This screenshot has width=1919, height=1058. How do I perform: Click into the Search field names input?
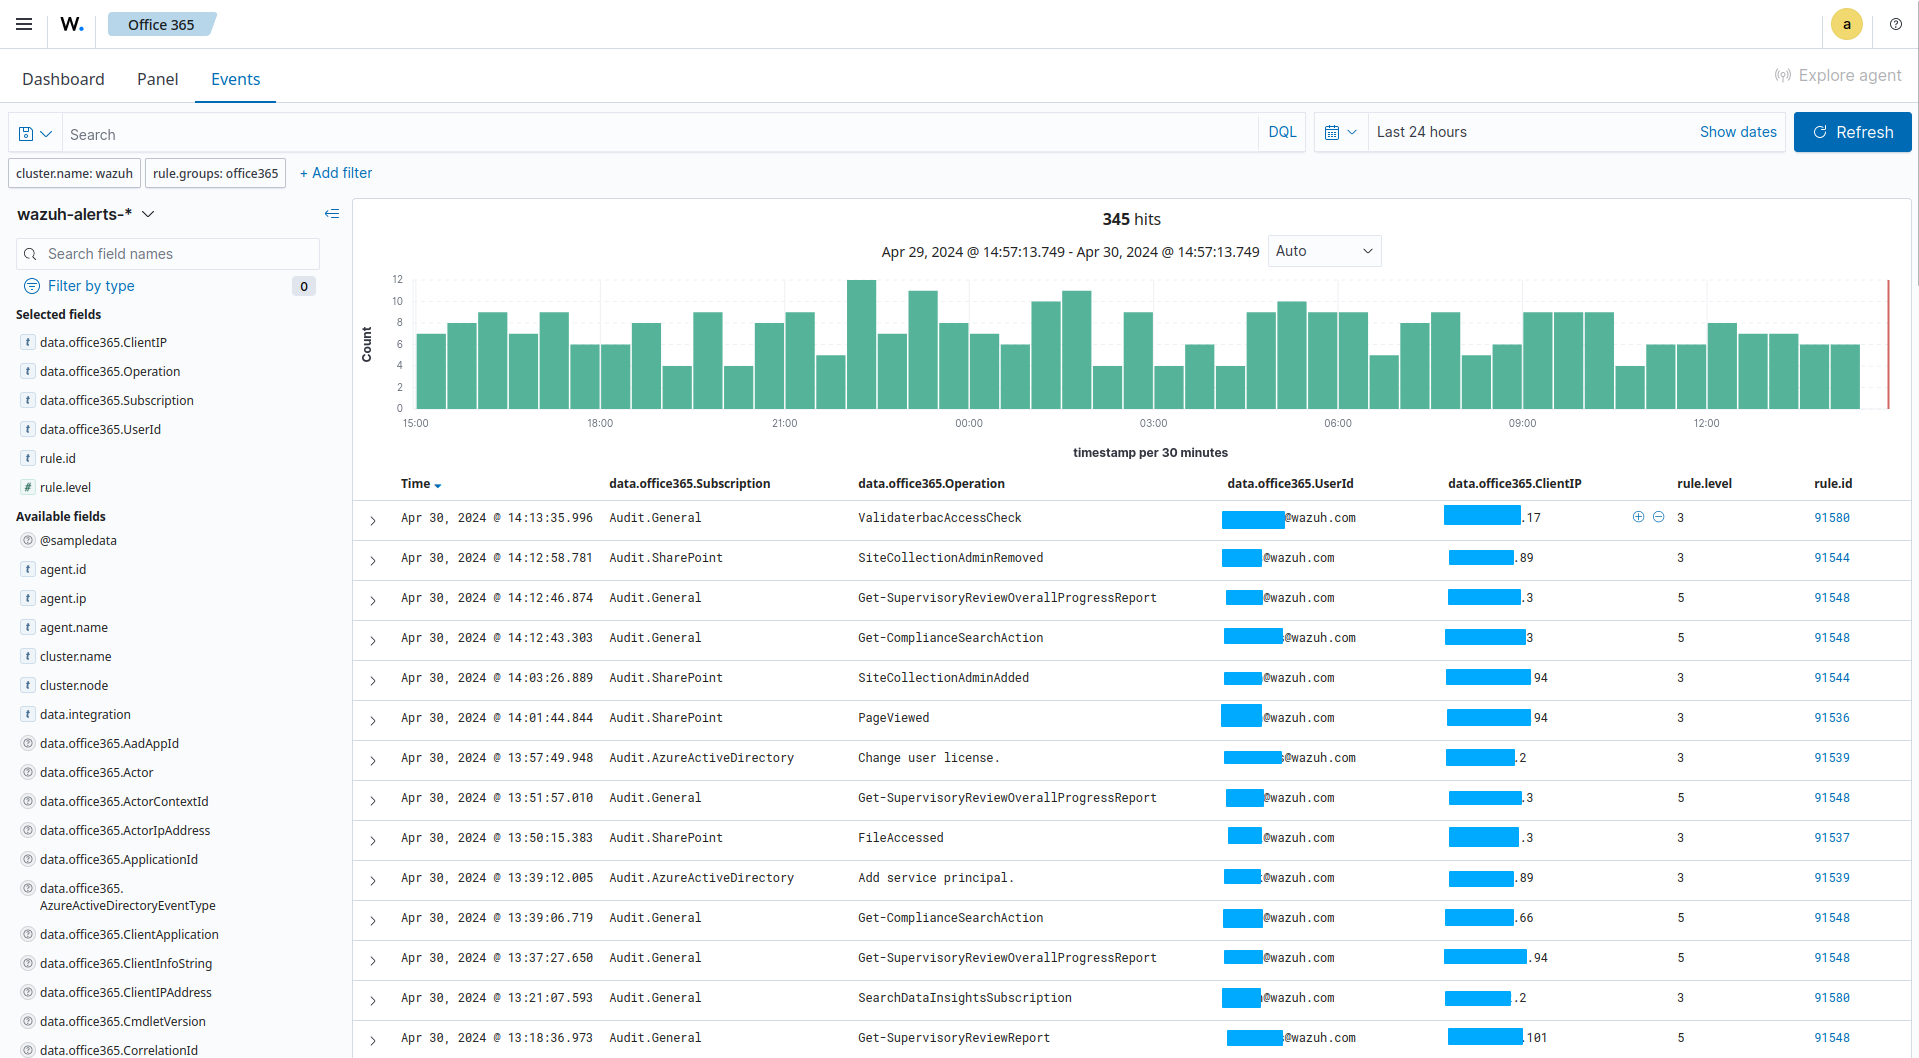(x=166, y=253)
